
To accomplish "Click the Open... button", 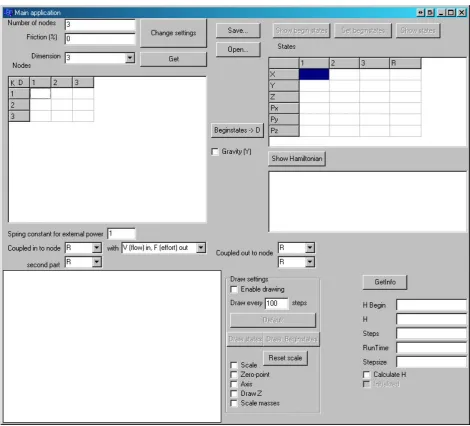I will coord(238,50).
